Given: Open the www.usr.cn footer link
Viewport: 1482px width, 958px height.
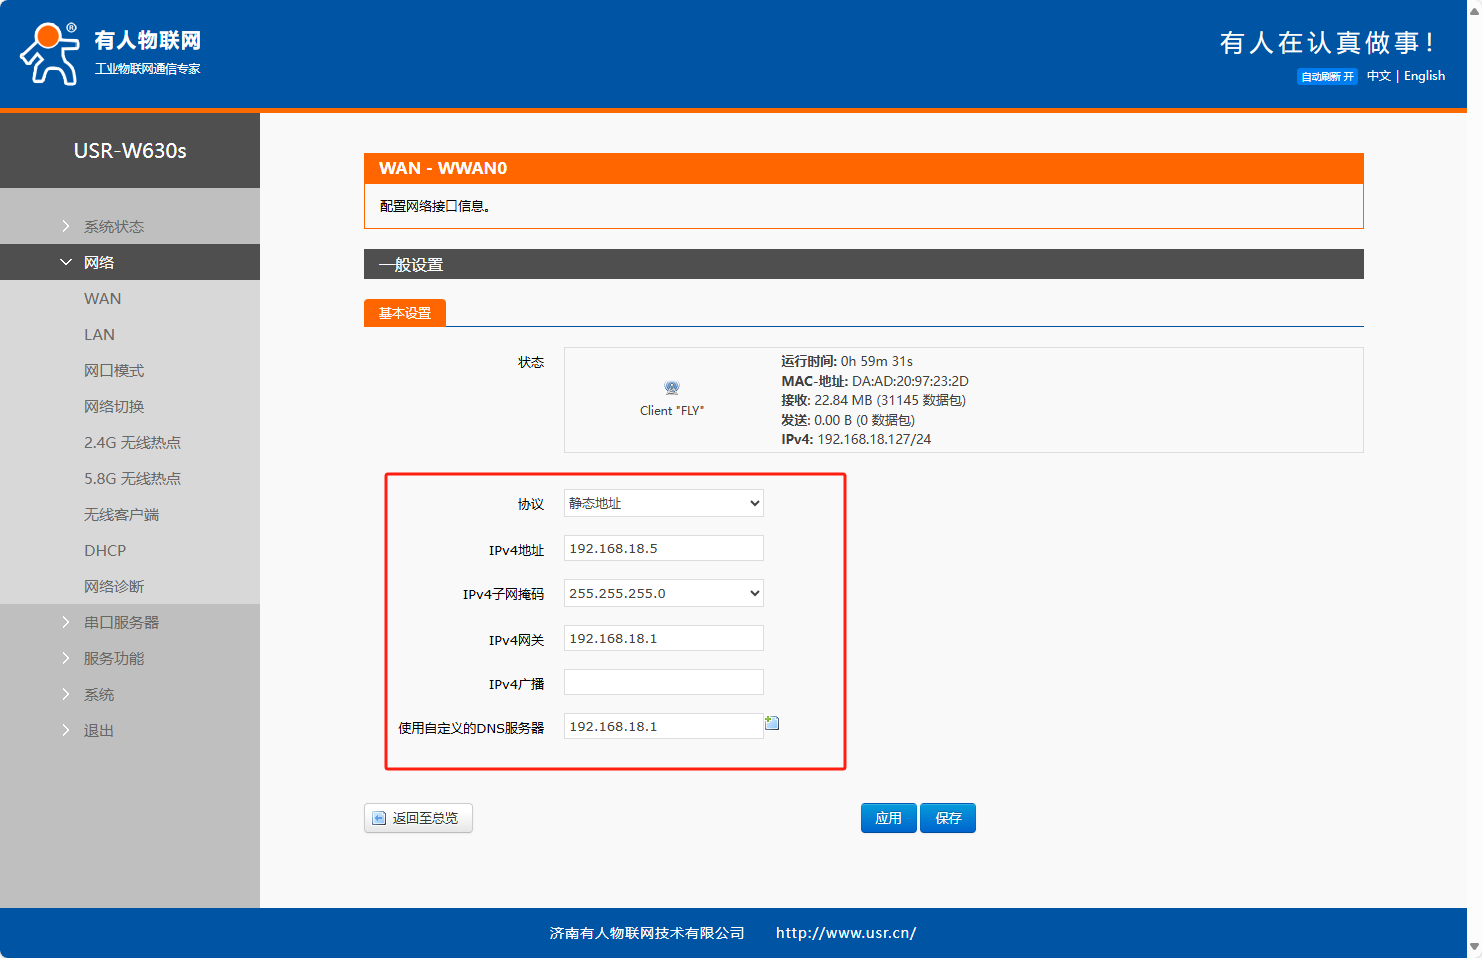Looking at the screenshot, I should (x=845, y=933).
